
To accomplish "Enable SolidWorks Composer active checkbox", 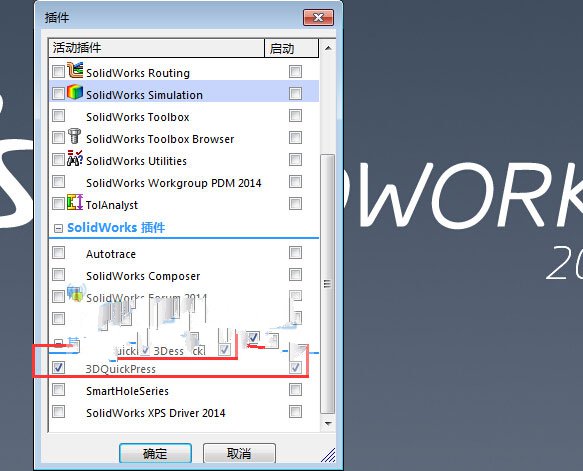I will (58, 274).
